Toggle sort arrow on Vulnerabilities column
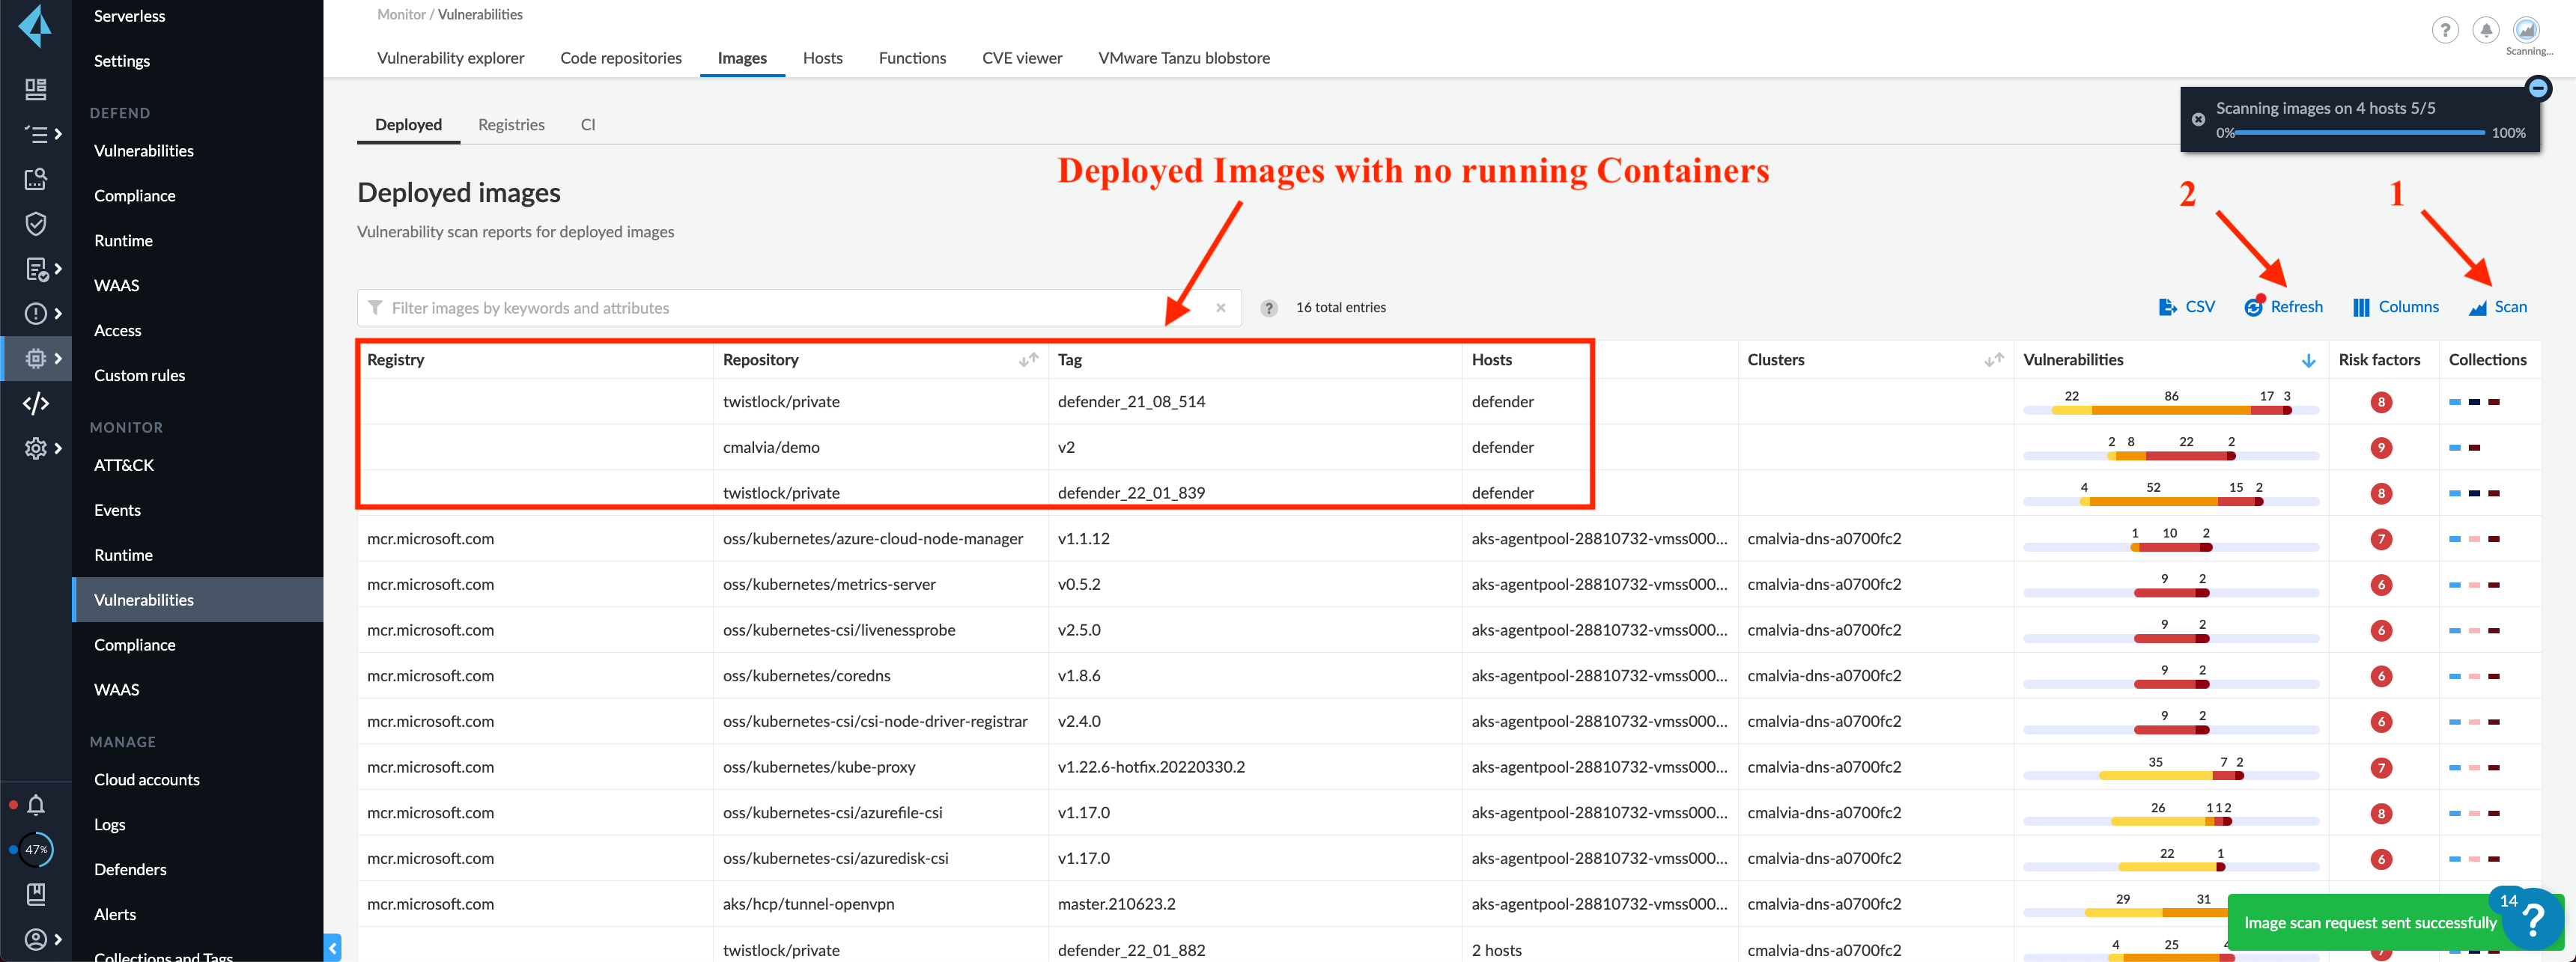 coord(2308,360)
